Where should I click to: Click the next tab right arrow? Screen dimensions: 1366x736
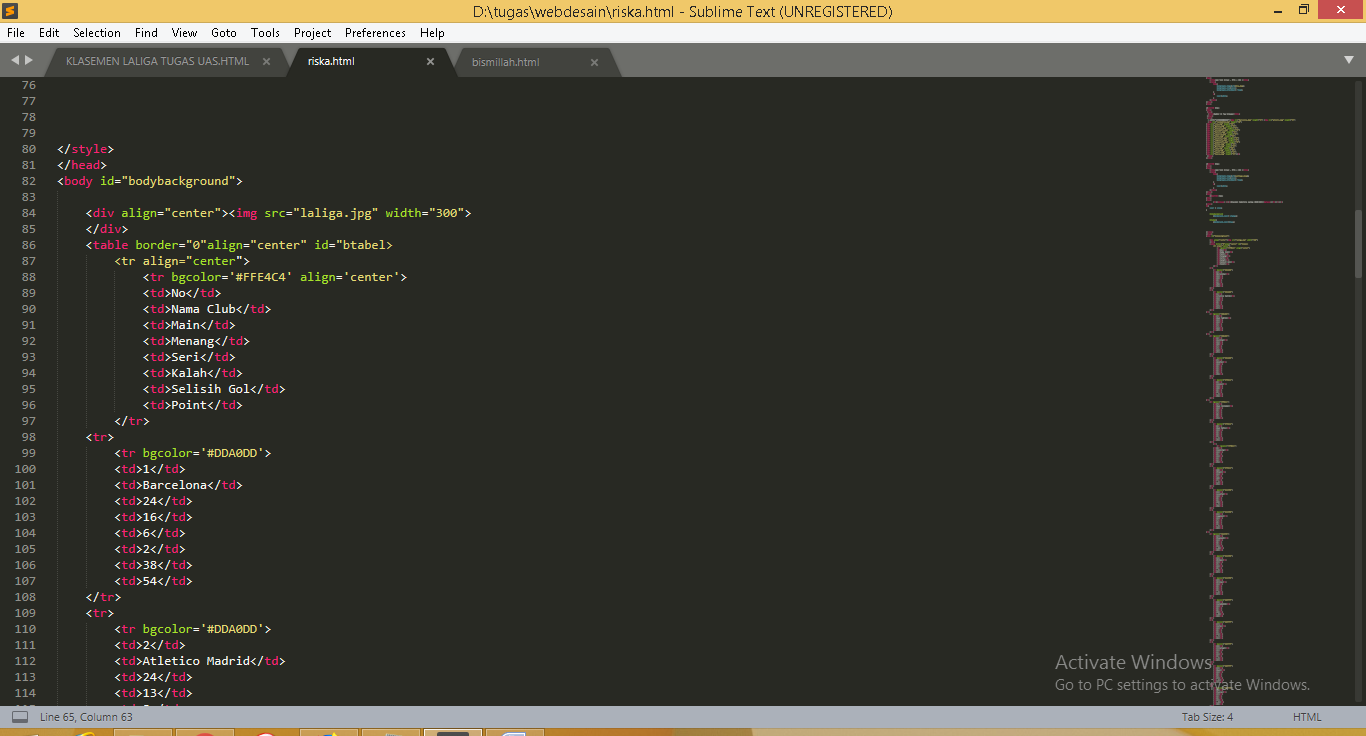click(x=29, y=61)
